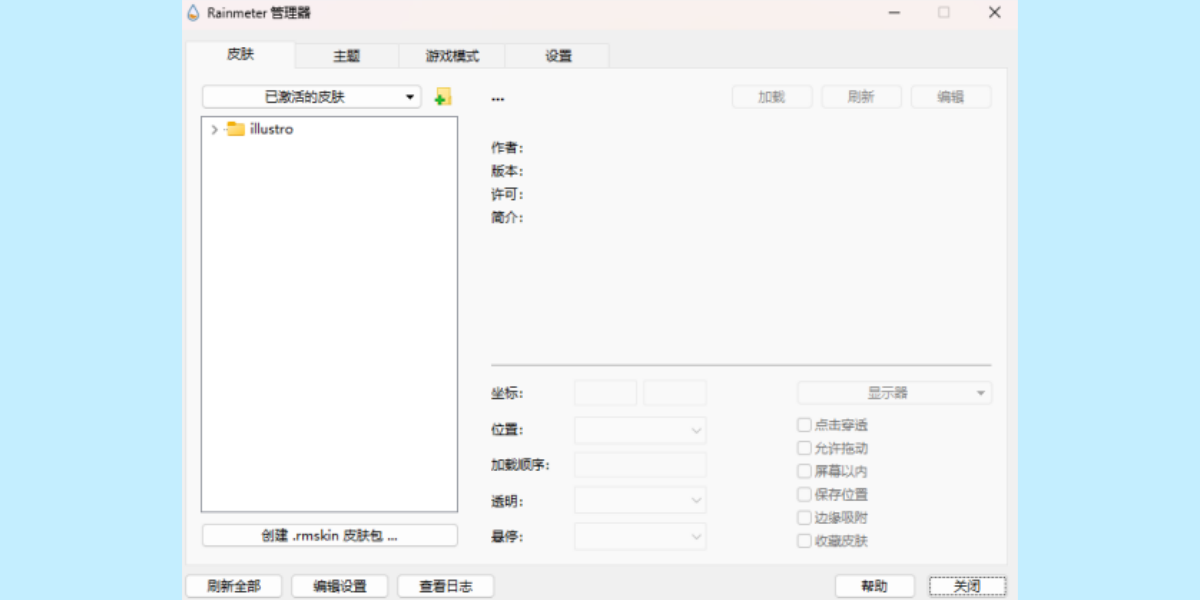1200x600 pixels.
Task: Open the 已激活的皮肤 dropdown
Action: pyautogui.click(x=312, y=97)
